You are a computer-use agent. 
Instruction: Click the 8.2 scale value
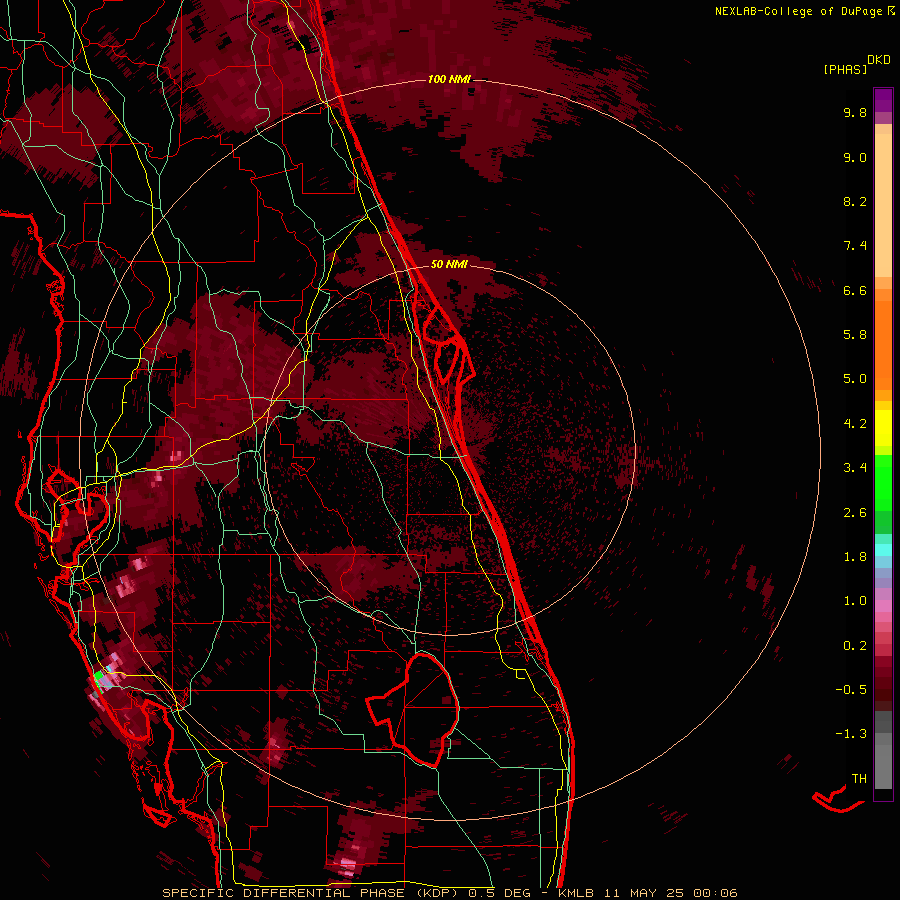855,201
